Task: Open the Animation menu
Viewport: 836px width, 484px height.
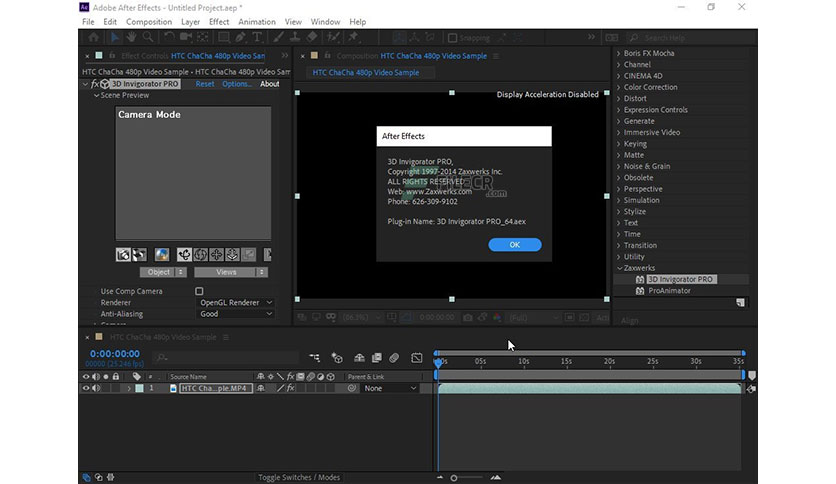Action: point(256,22)
